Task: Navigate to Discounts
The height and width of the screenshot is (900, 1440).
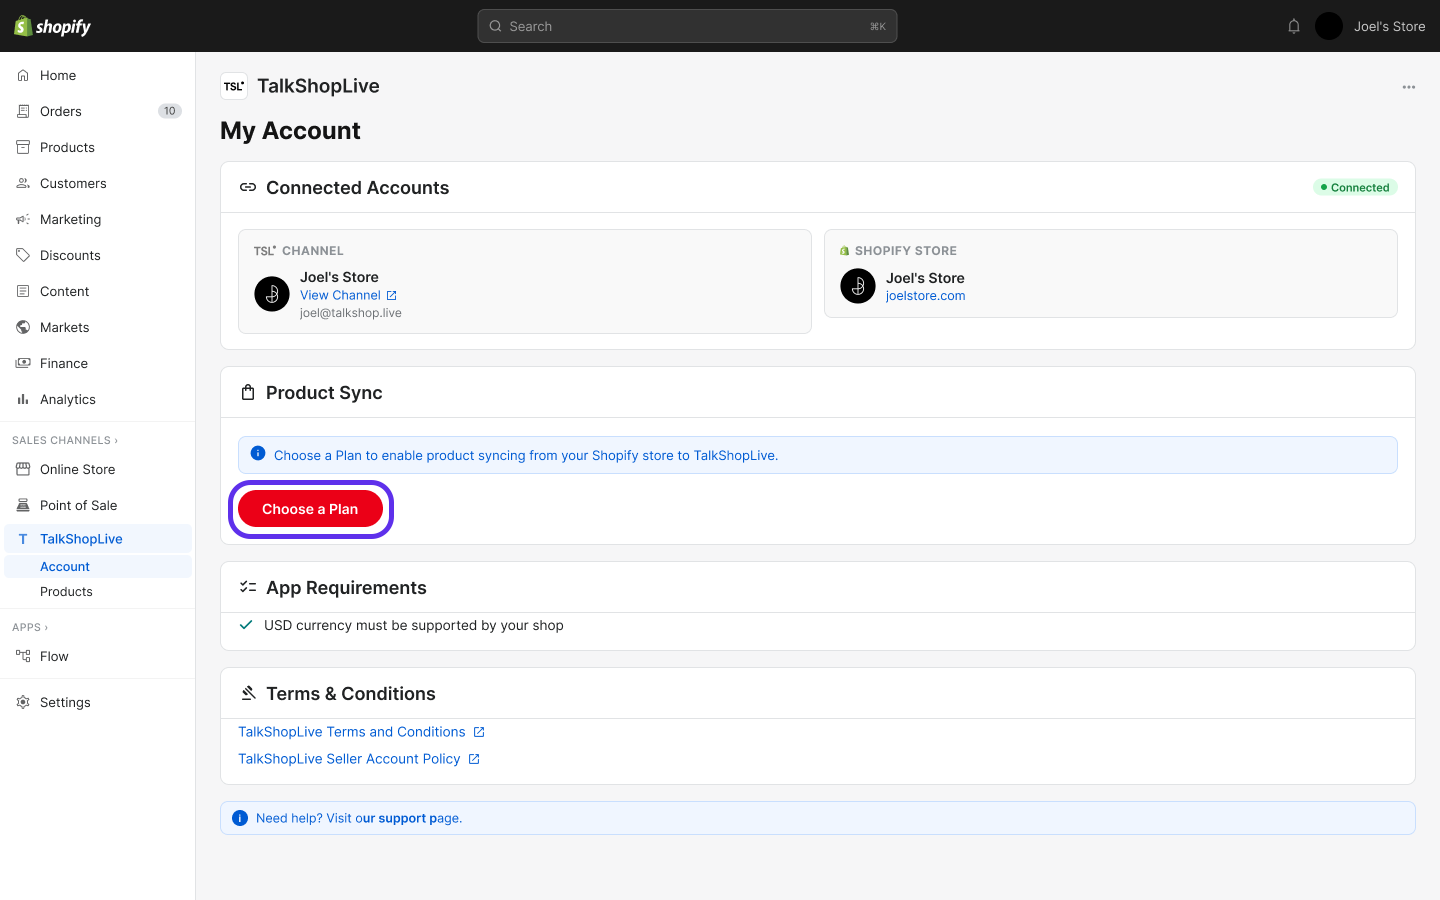Action: (x=98, y=255)
